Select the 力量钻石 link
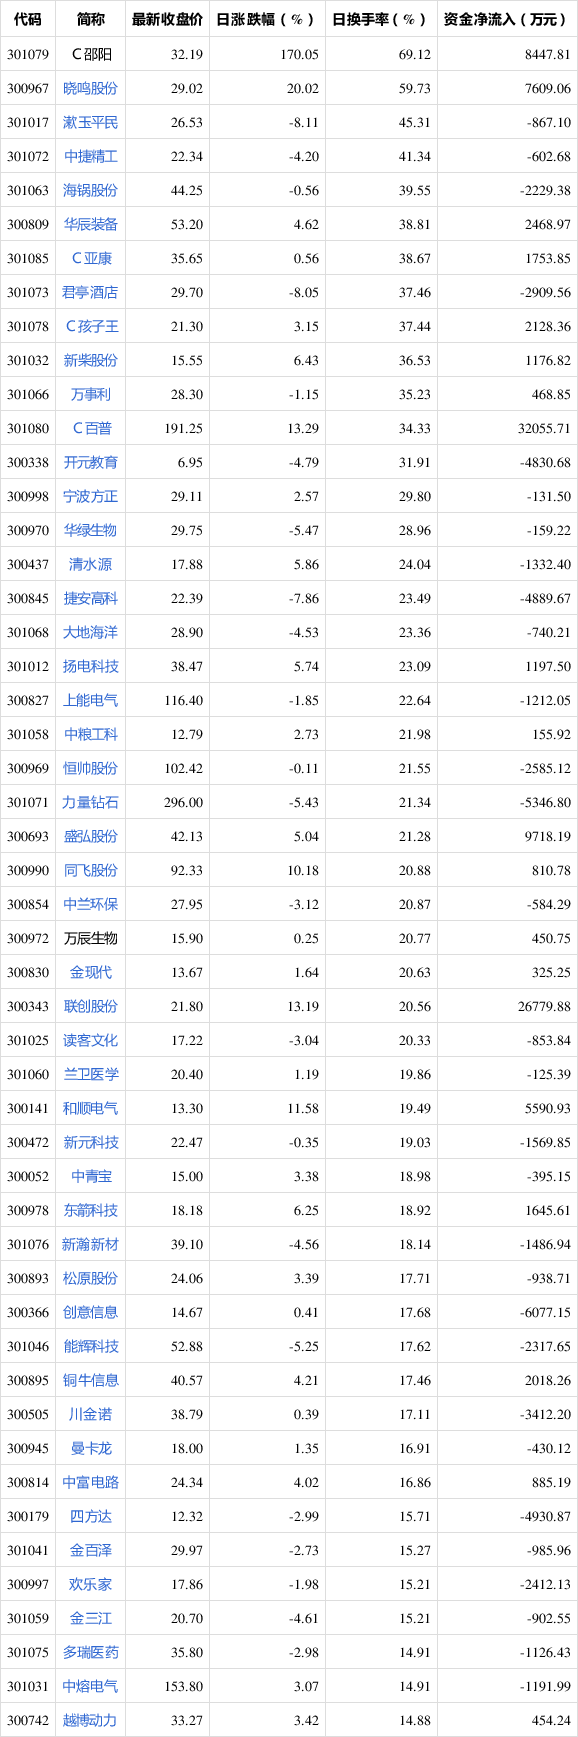The image size is (578, 1737). coord(91,802)
